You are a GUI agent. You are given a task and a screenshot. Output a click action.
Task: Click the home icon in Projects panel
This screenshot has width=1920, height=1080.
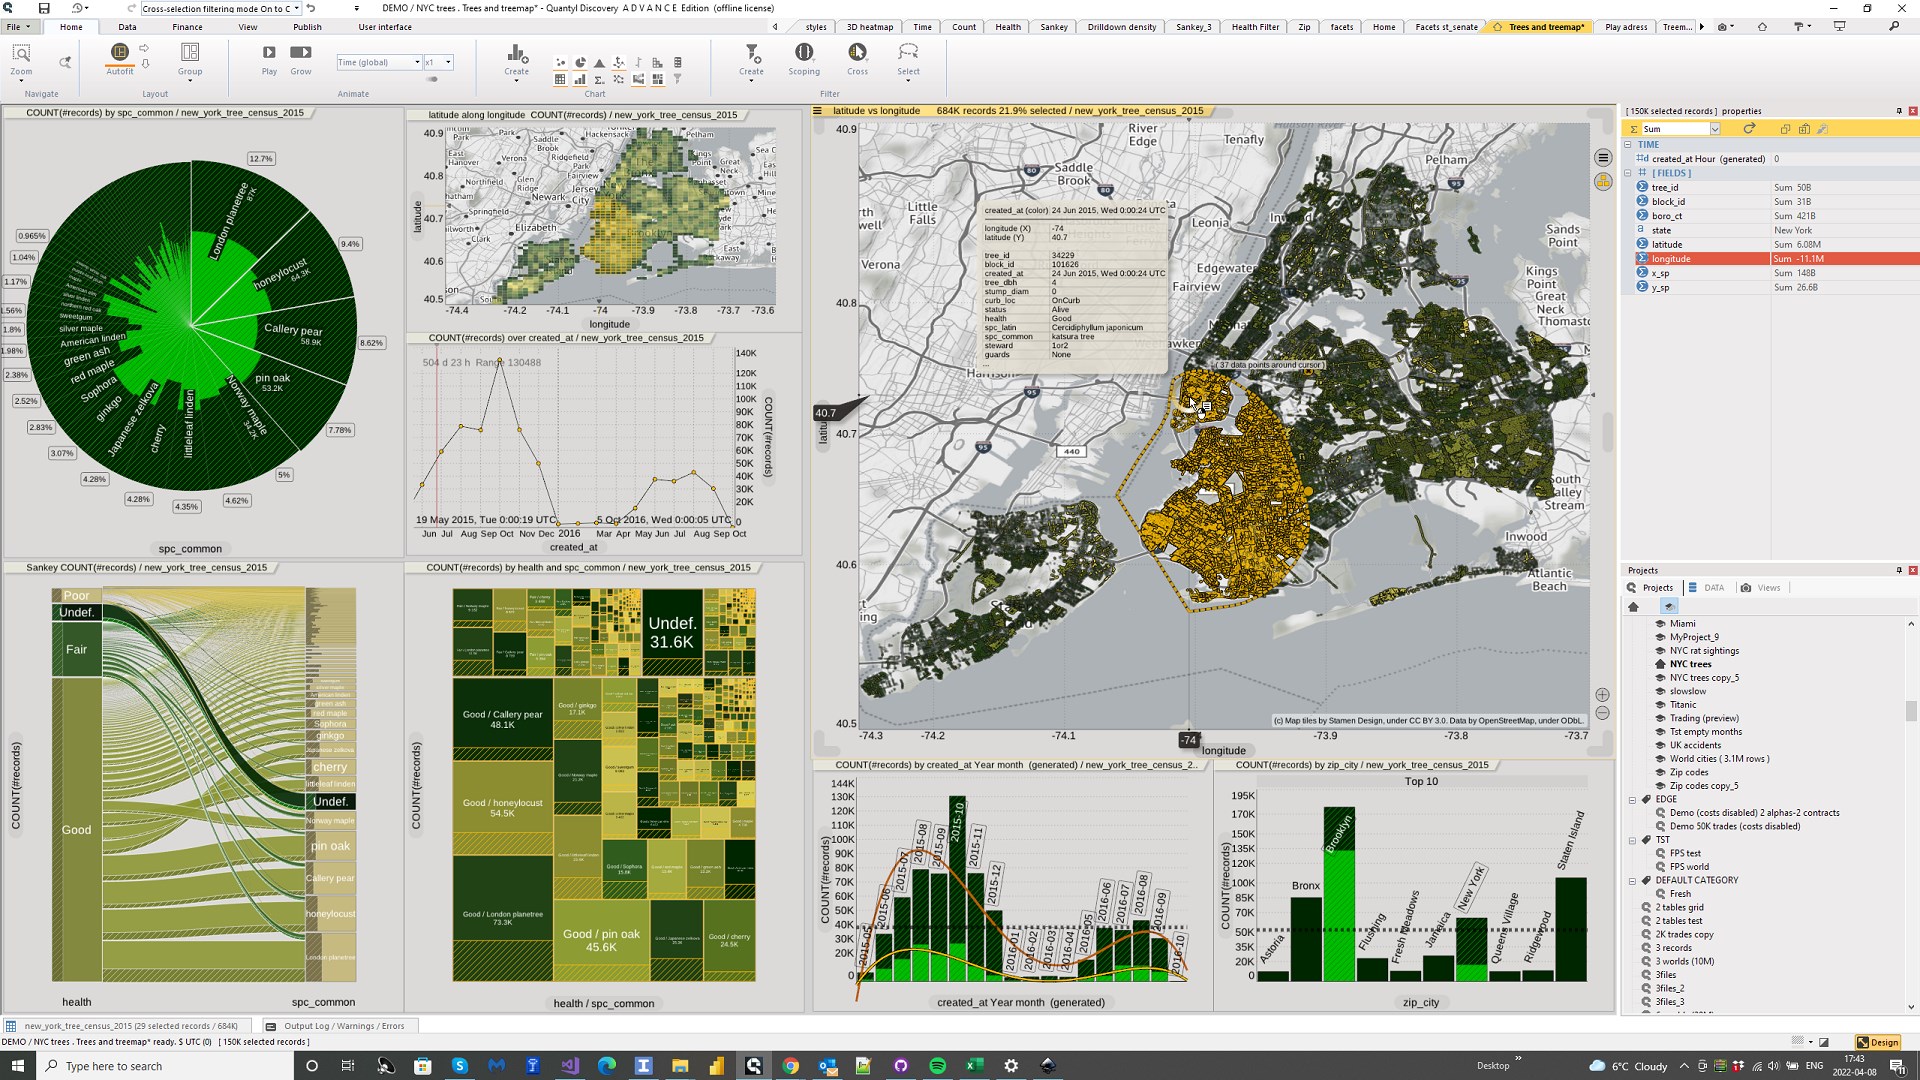[x=1634, y=607]
